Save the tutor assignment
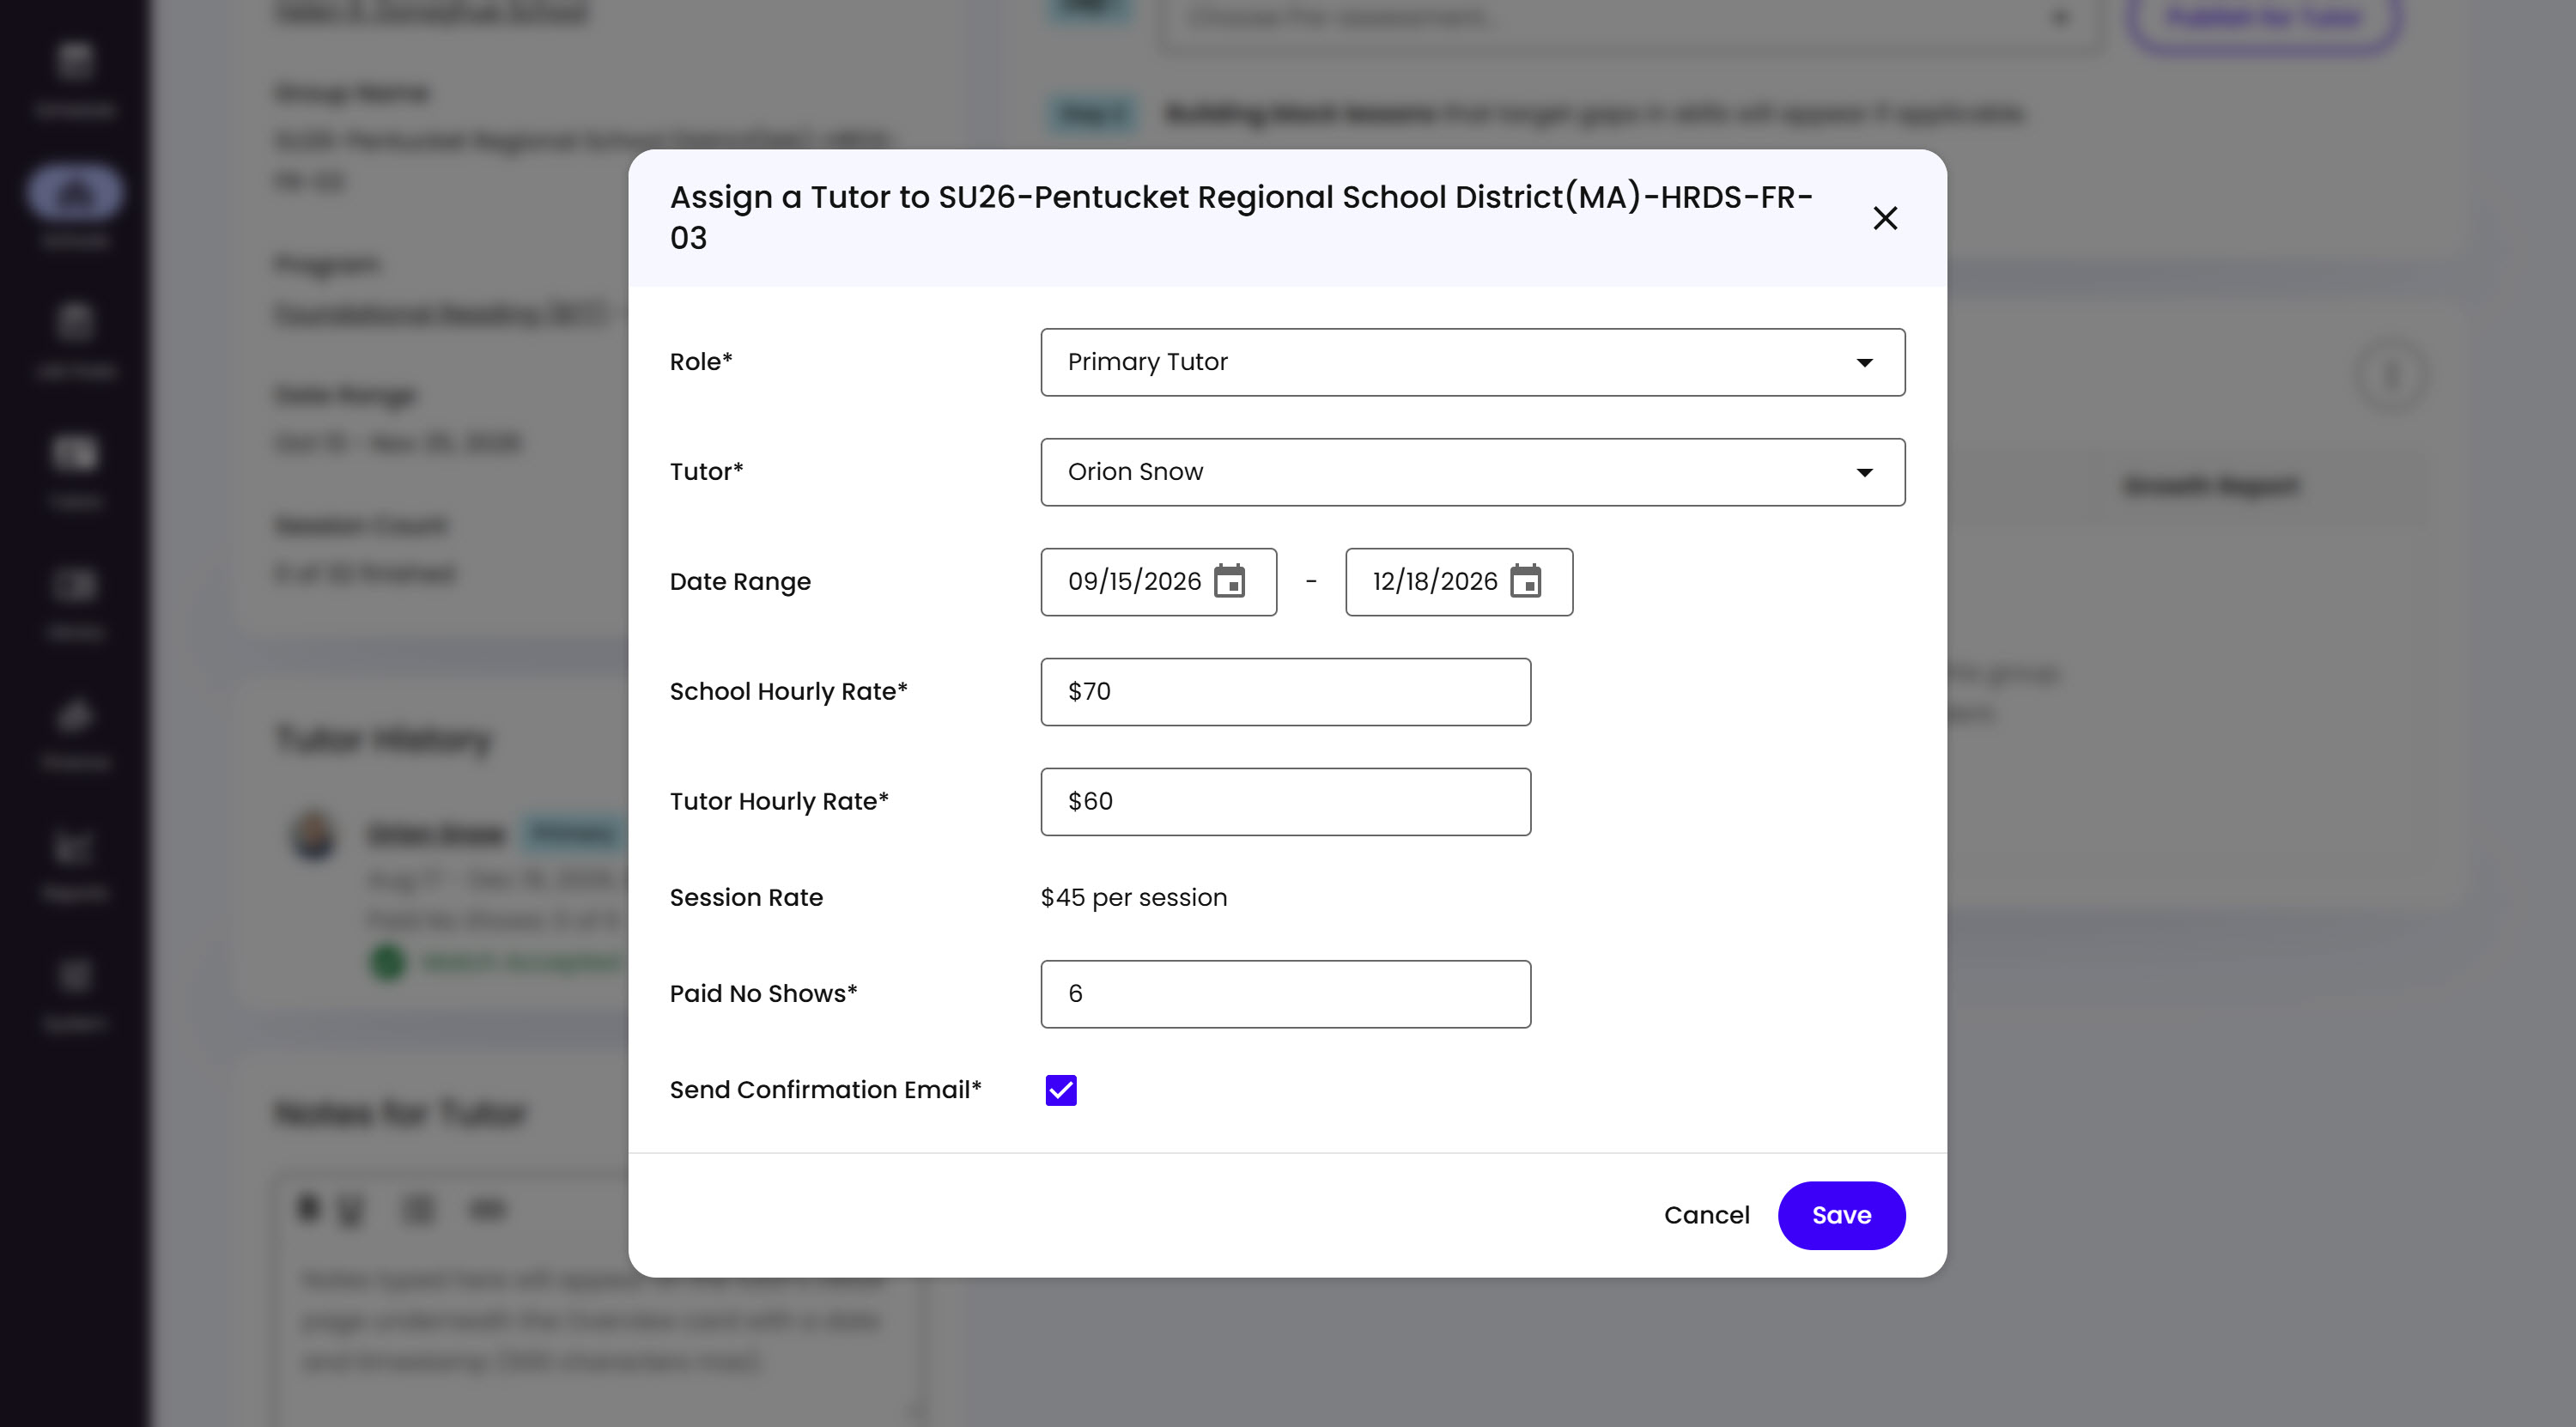 pos(1841,1215)
